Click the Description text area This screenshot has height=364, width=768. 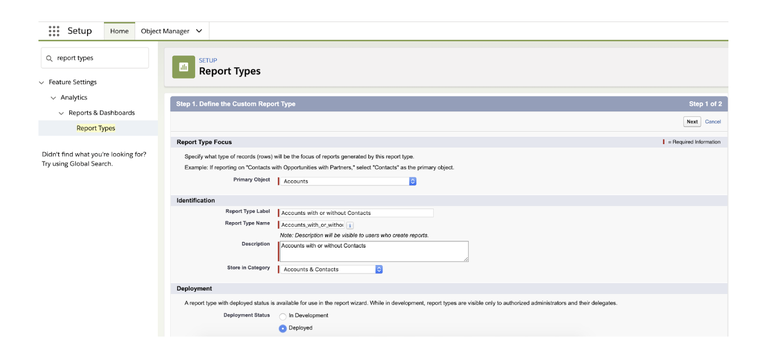tap(374, 251)
